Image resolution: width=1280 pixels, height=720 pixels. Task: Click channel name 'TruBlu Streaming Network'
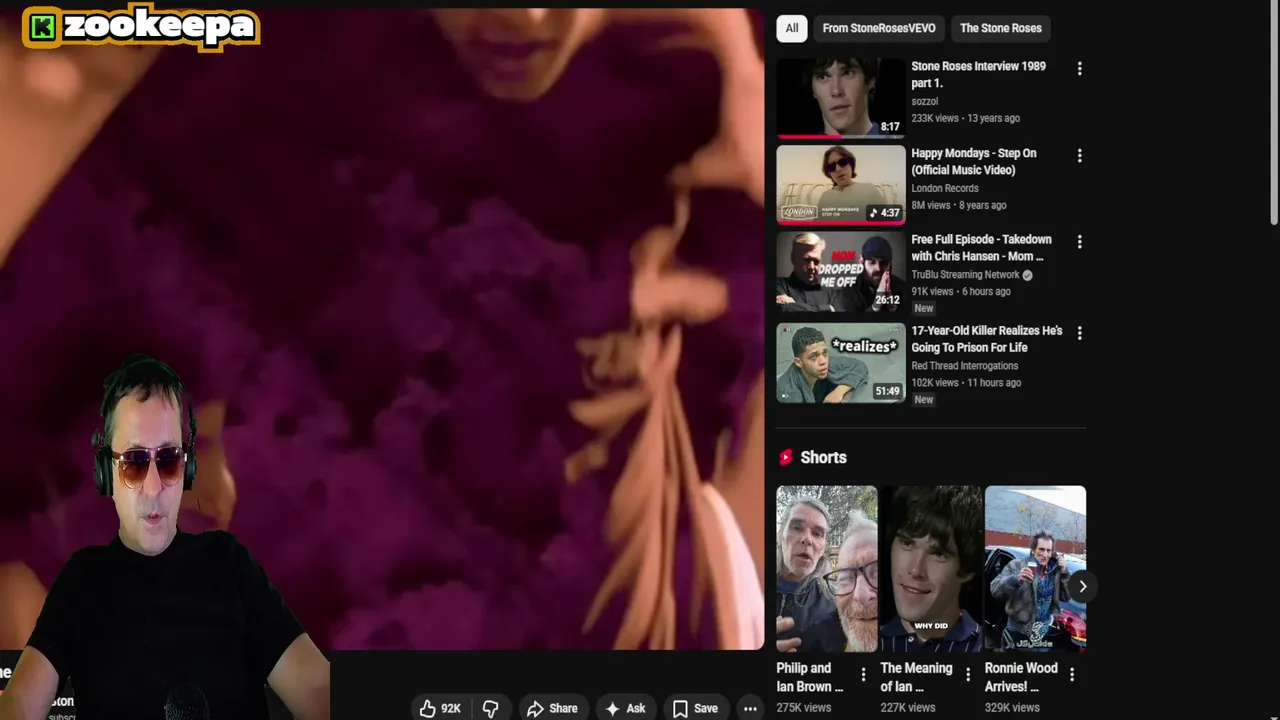click(x=965, y=274)
